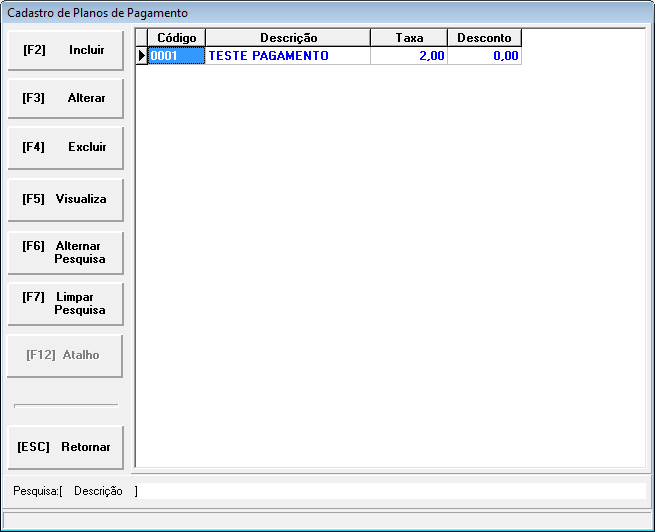
Task: Select the row indicator arrow for record 0001
Action: coord(142,56)
